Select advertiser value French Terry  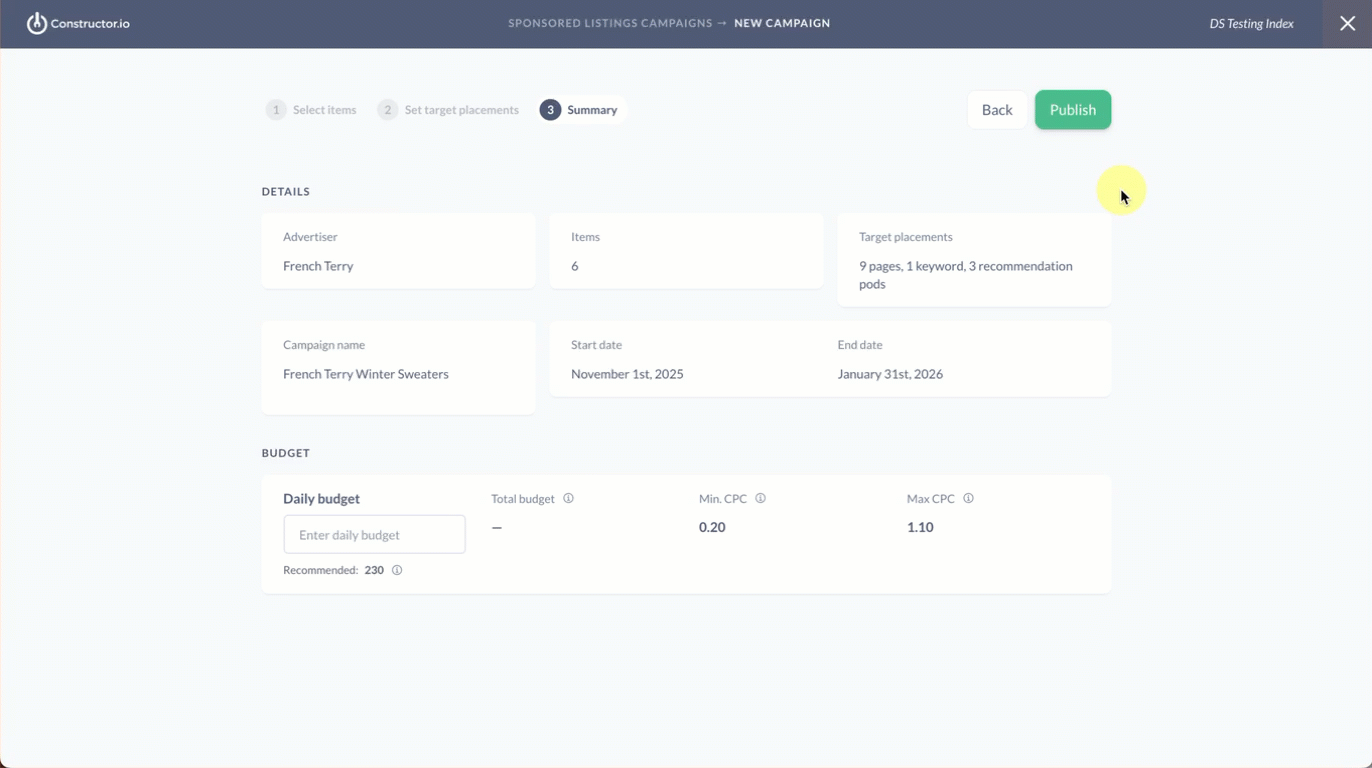point(318,266)
